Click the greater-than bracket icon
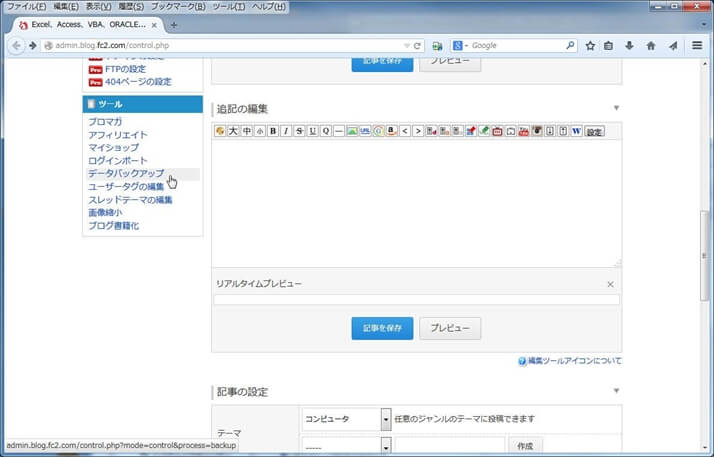 click(418, 131)
